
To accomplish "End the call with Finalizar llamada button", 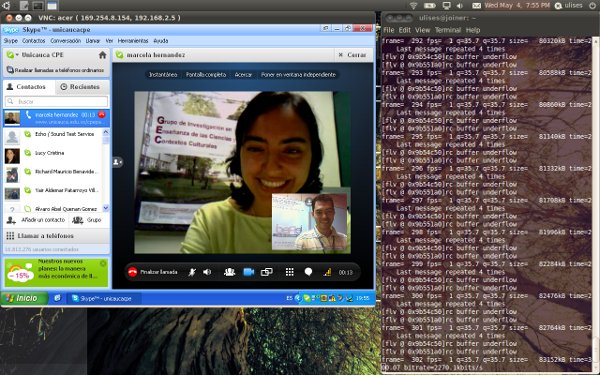I will click(x=153, y=272).
